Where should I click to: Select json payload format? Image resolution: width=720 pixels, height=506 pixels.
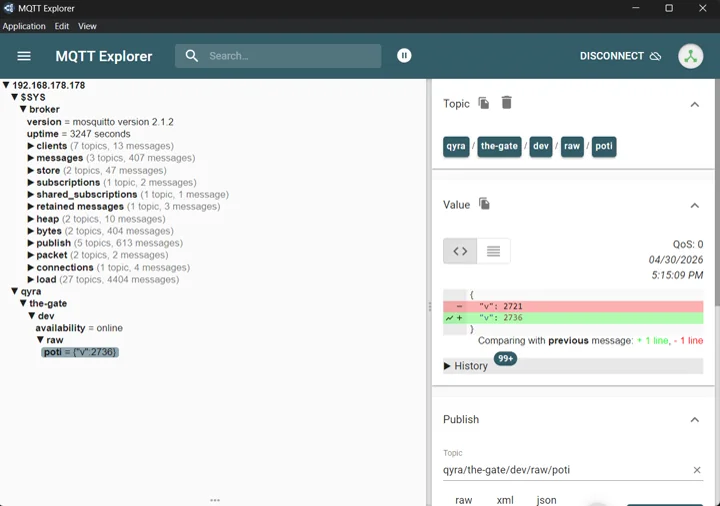pyautogui.click(x=546, y=500)
